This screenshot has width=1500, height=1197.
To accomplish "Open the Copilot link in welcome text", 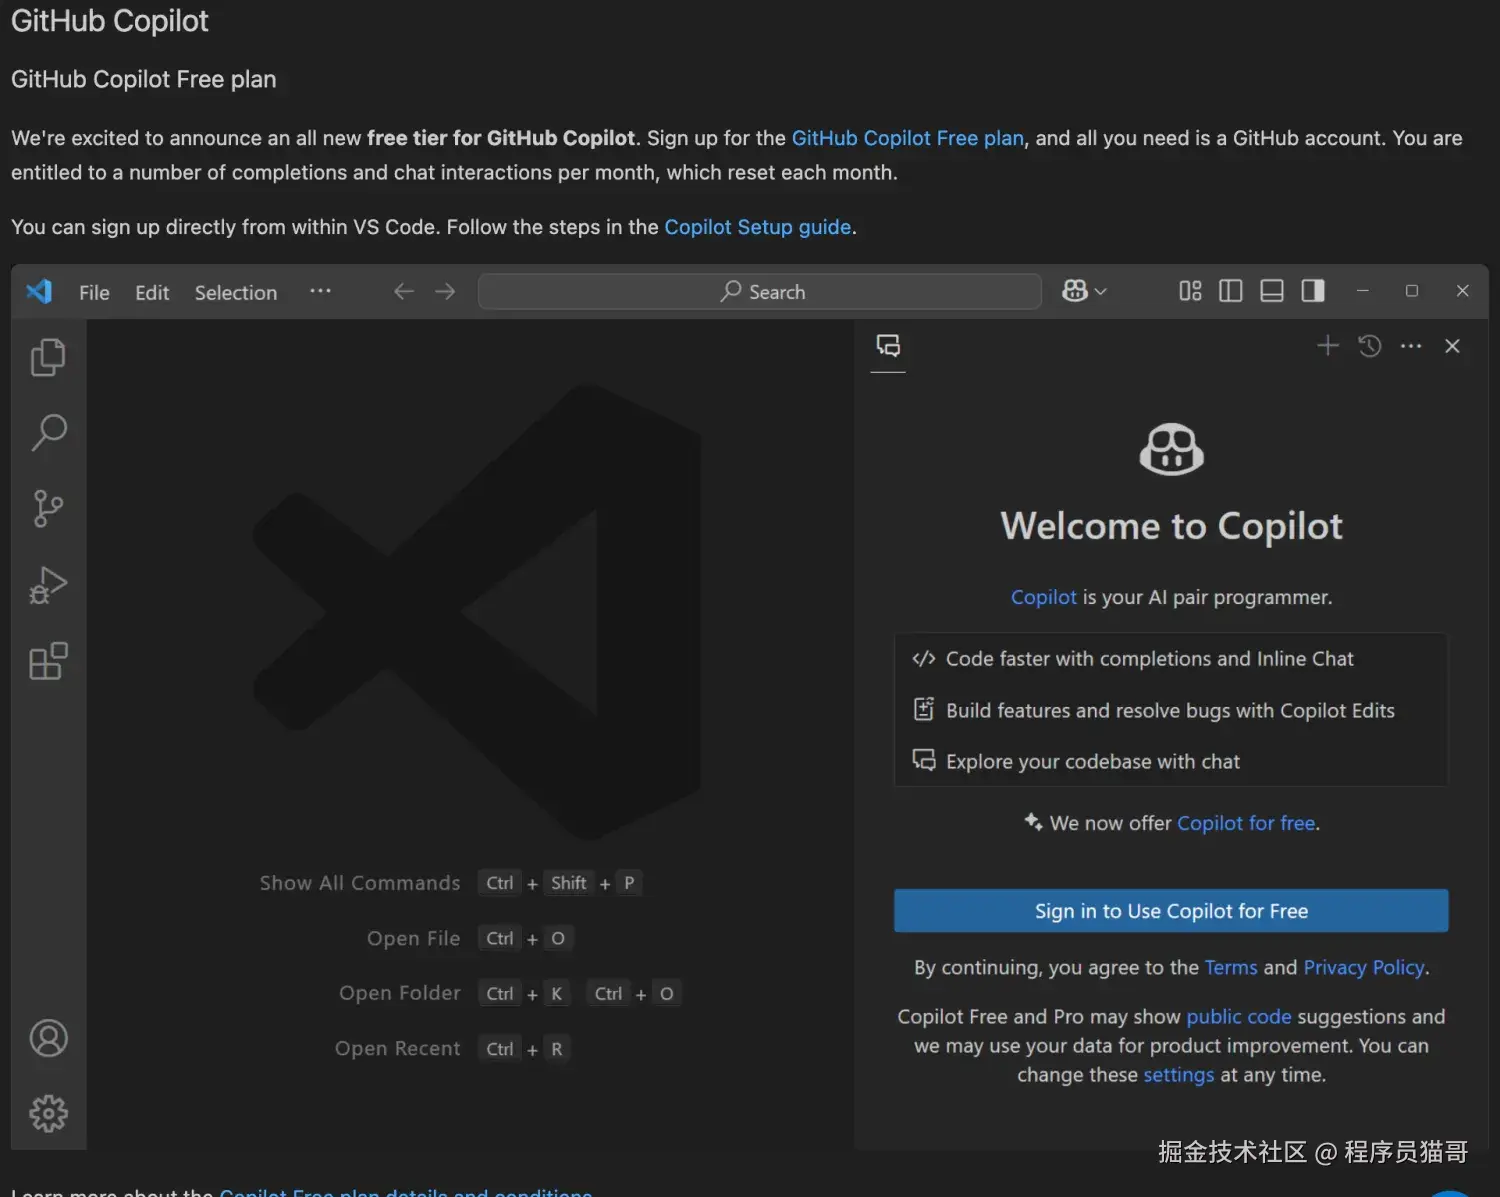I will click(x=1043, y=597).
